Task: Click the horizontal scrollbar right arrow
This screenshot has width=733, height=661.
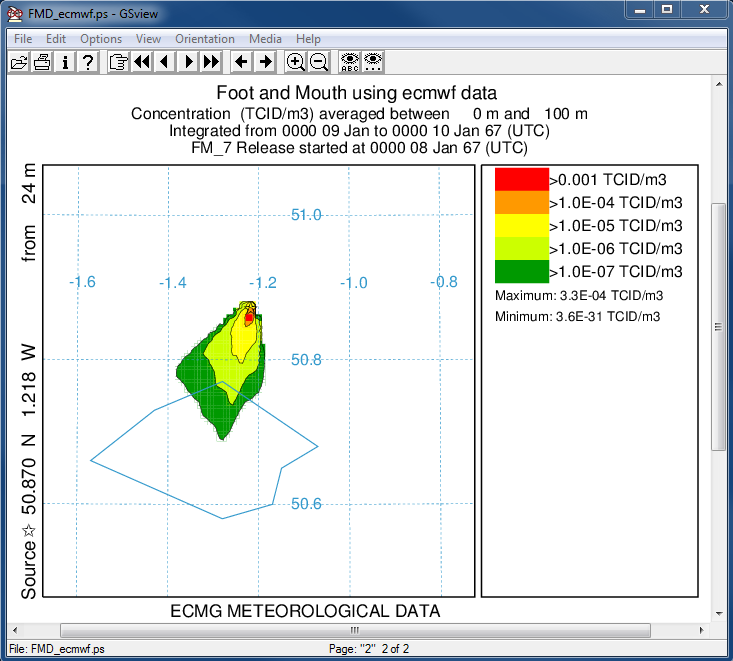Action: [702, 630]
